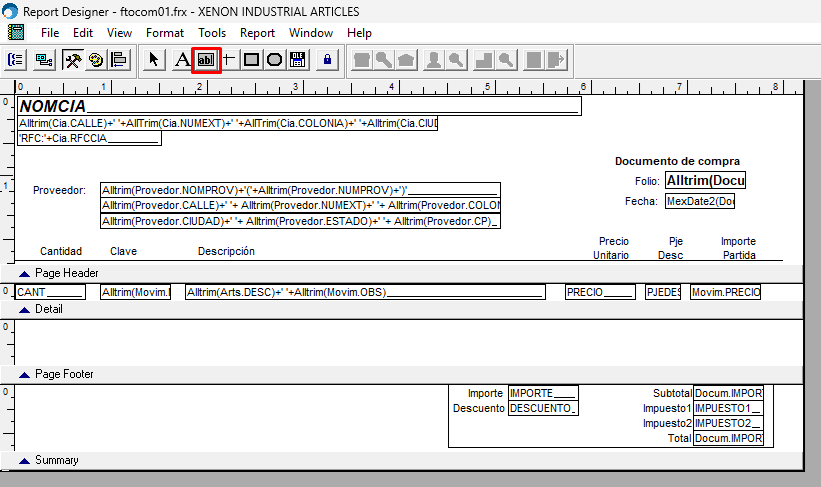Select the Docum.IMPOR field beside Subtotal
The height and width of the screenshot is (487, 821).
pos(728,393)
